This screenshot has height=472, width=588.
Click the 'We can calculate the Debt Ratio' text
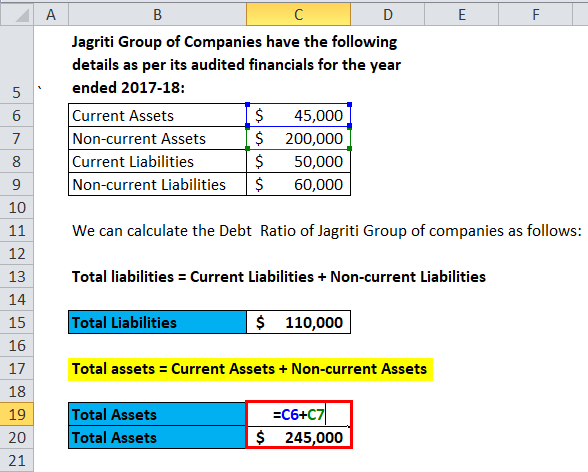pos(327,231)
